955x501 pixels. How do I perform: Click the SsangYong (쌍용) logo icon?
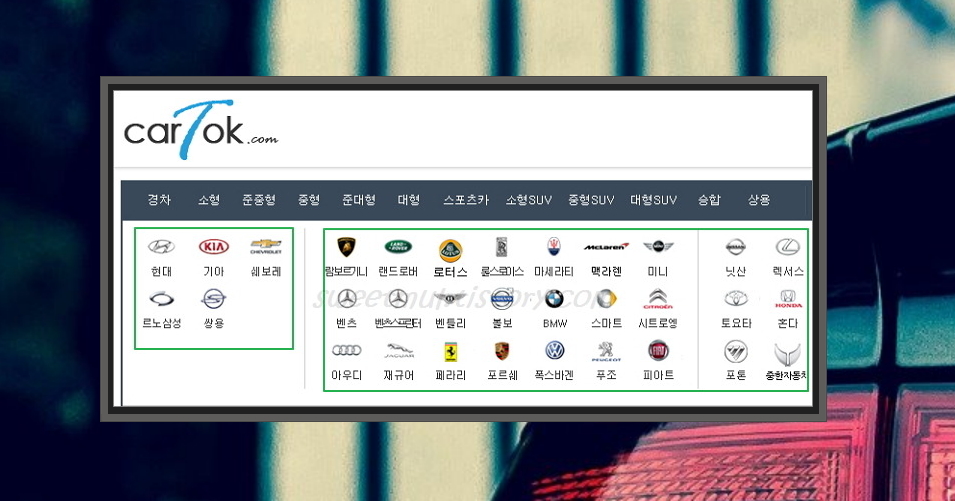click(214, 299)
